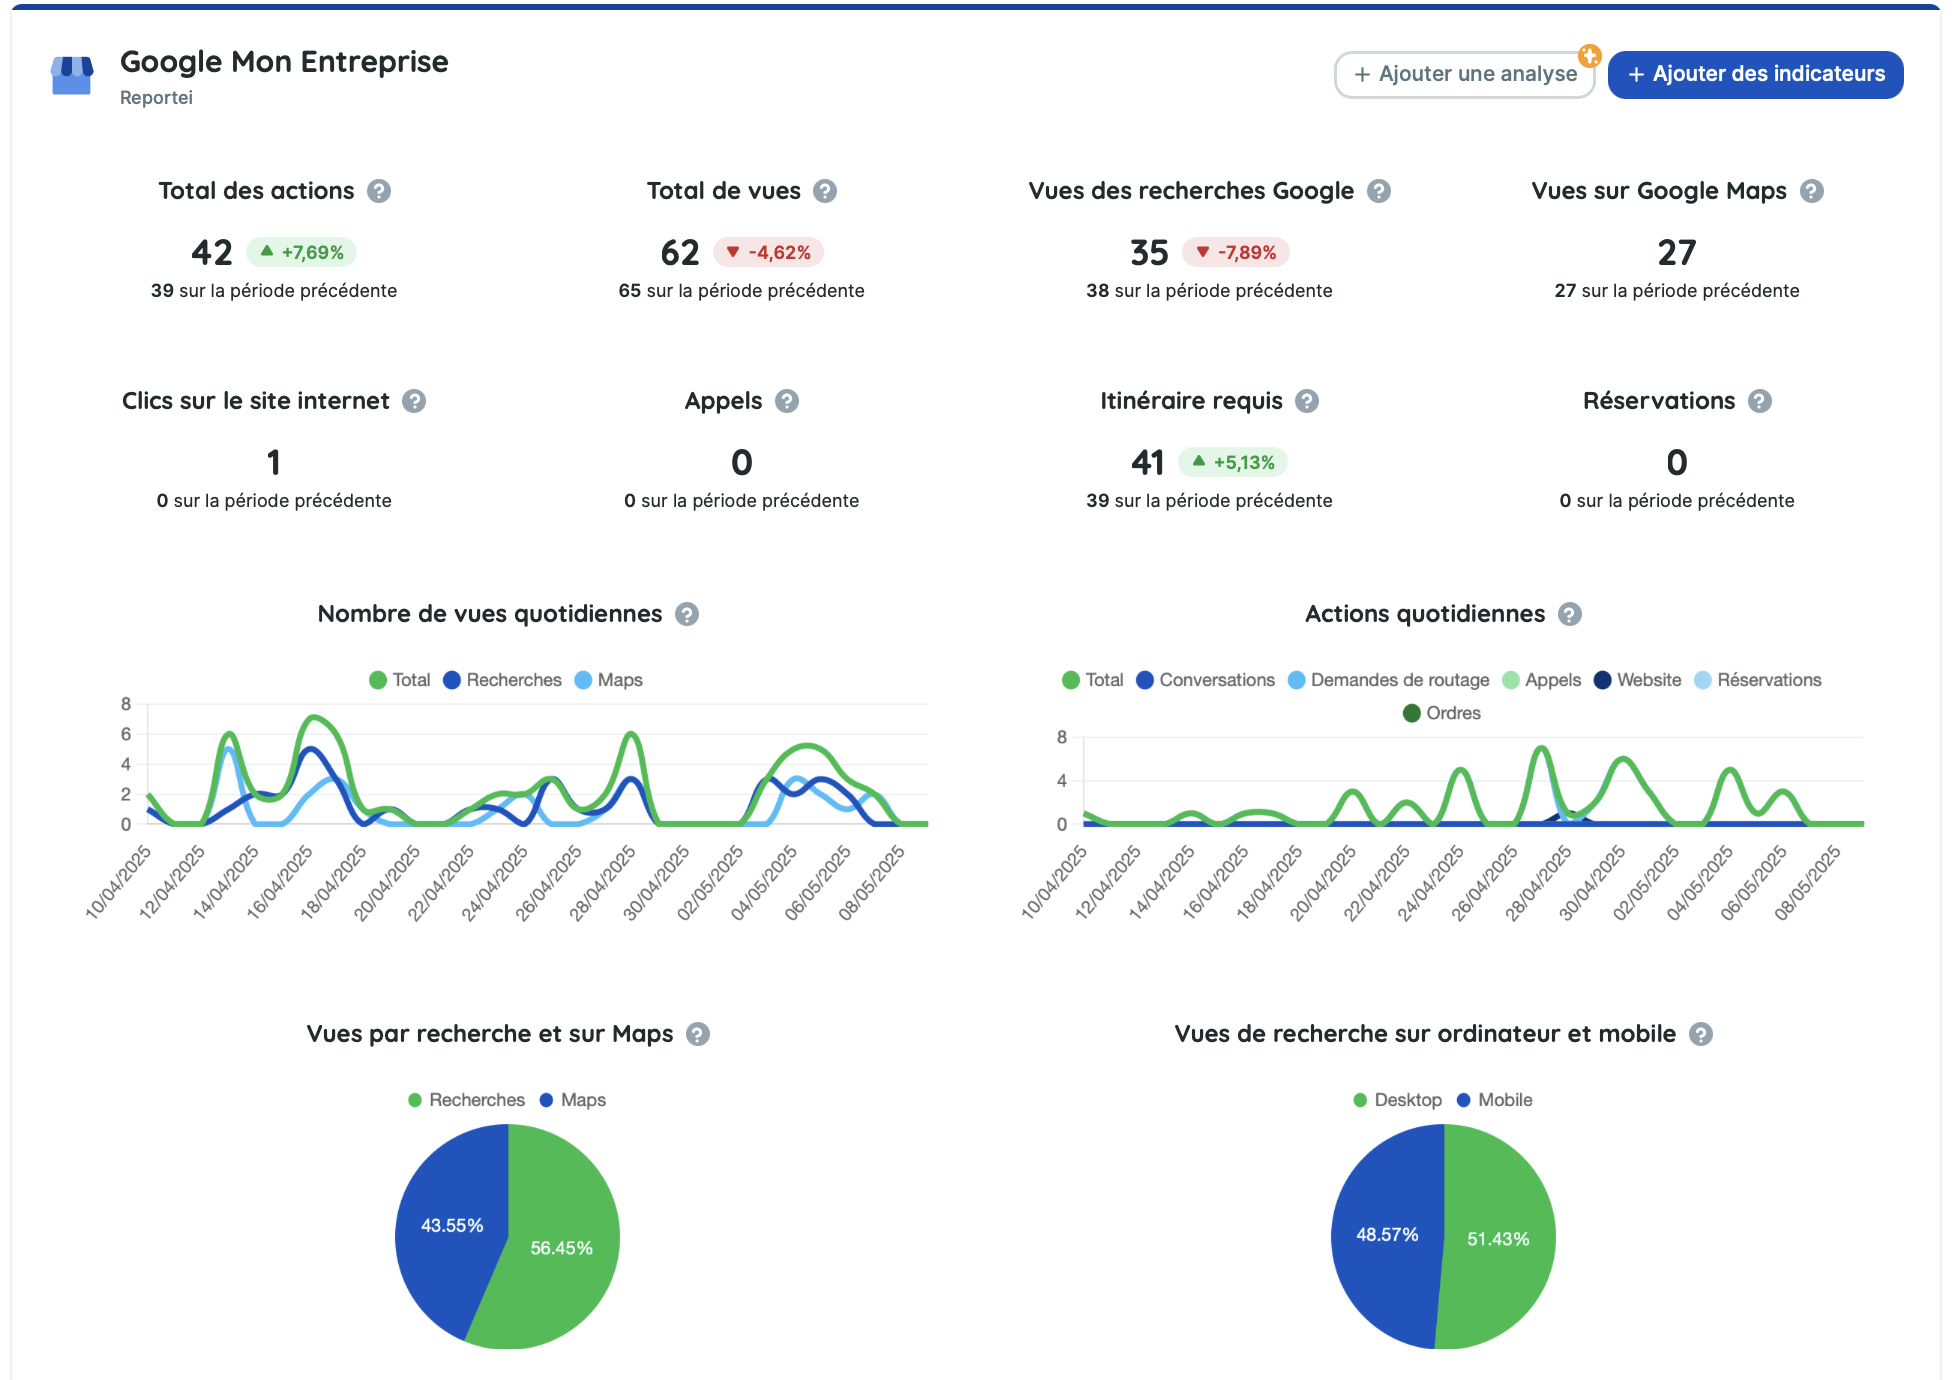
Task: Open help tooltip for Vues des recherches Google
Action: pos(1379,191)
